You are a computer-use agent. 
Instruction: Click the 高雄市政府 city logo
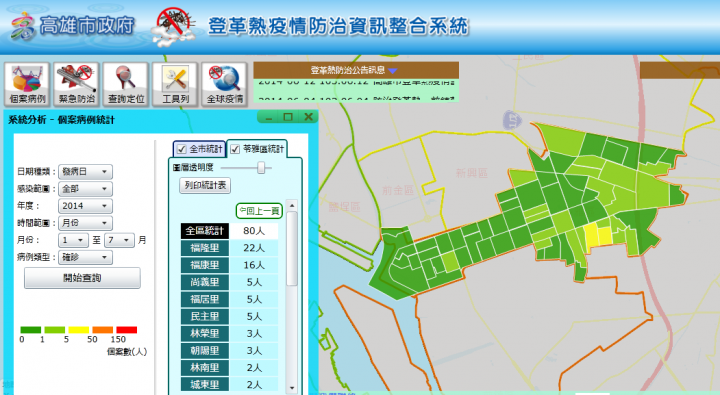tap(22, 26)
